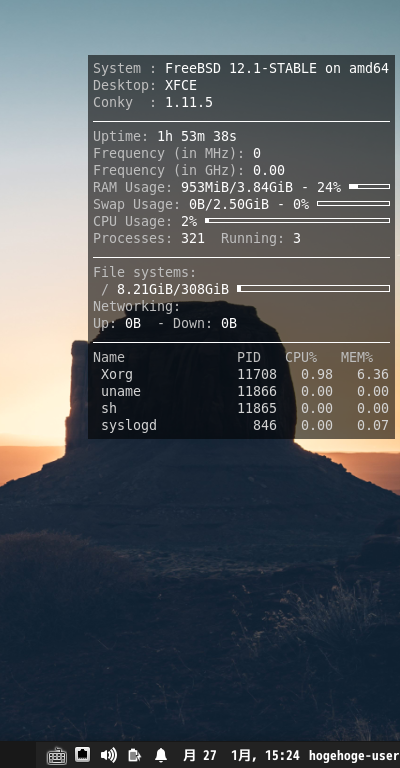Click the Desktop value XFCE
The height and width of the screenshot is (768, 400).
(181, 85)
